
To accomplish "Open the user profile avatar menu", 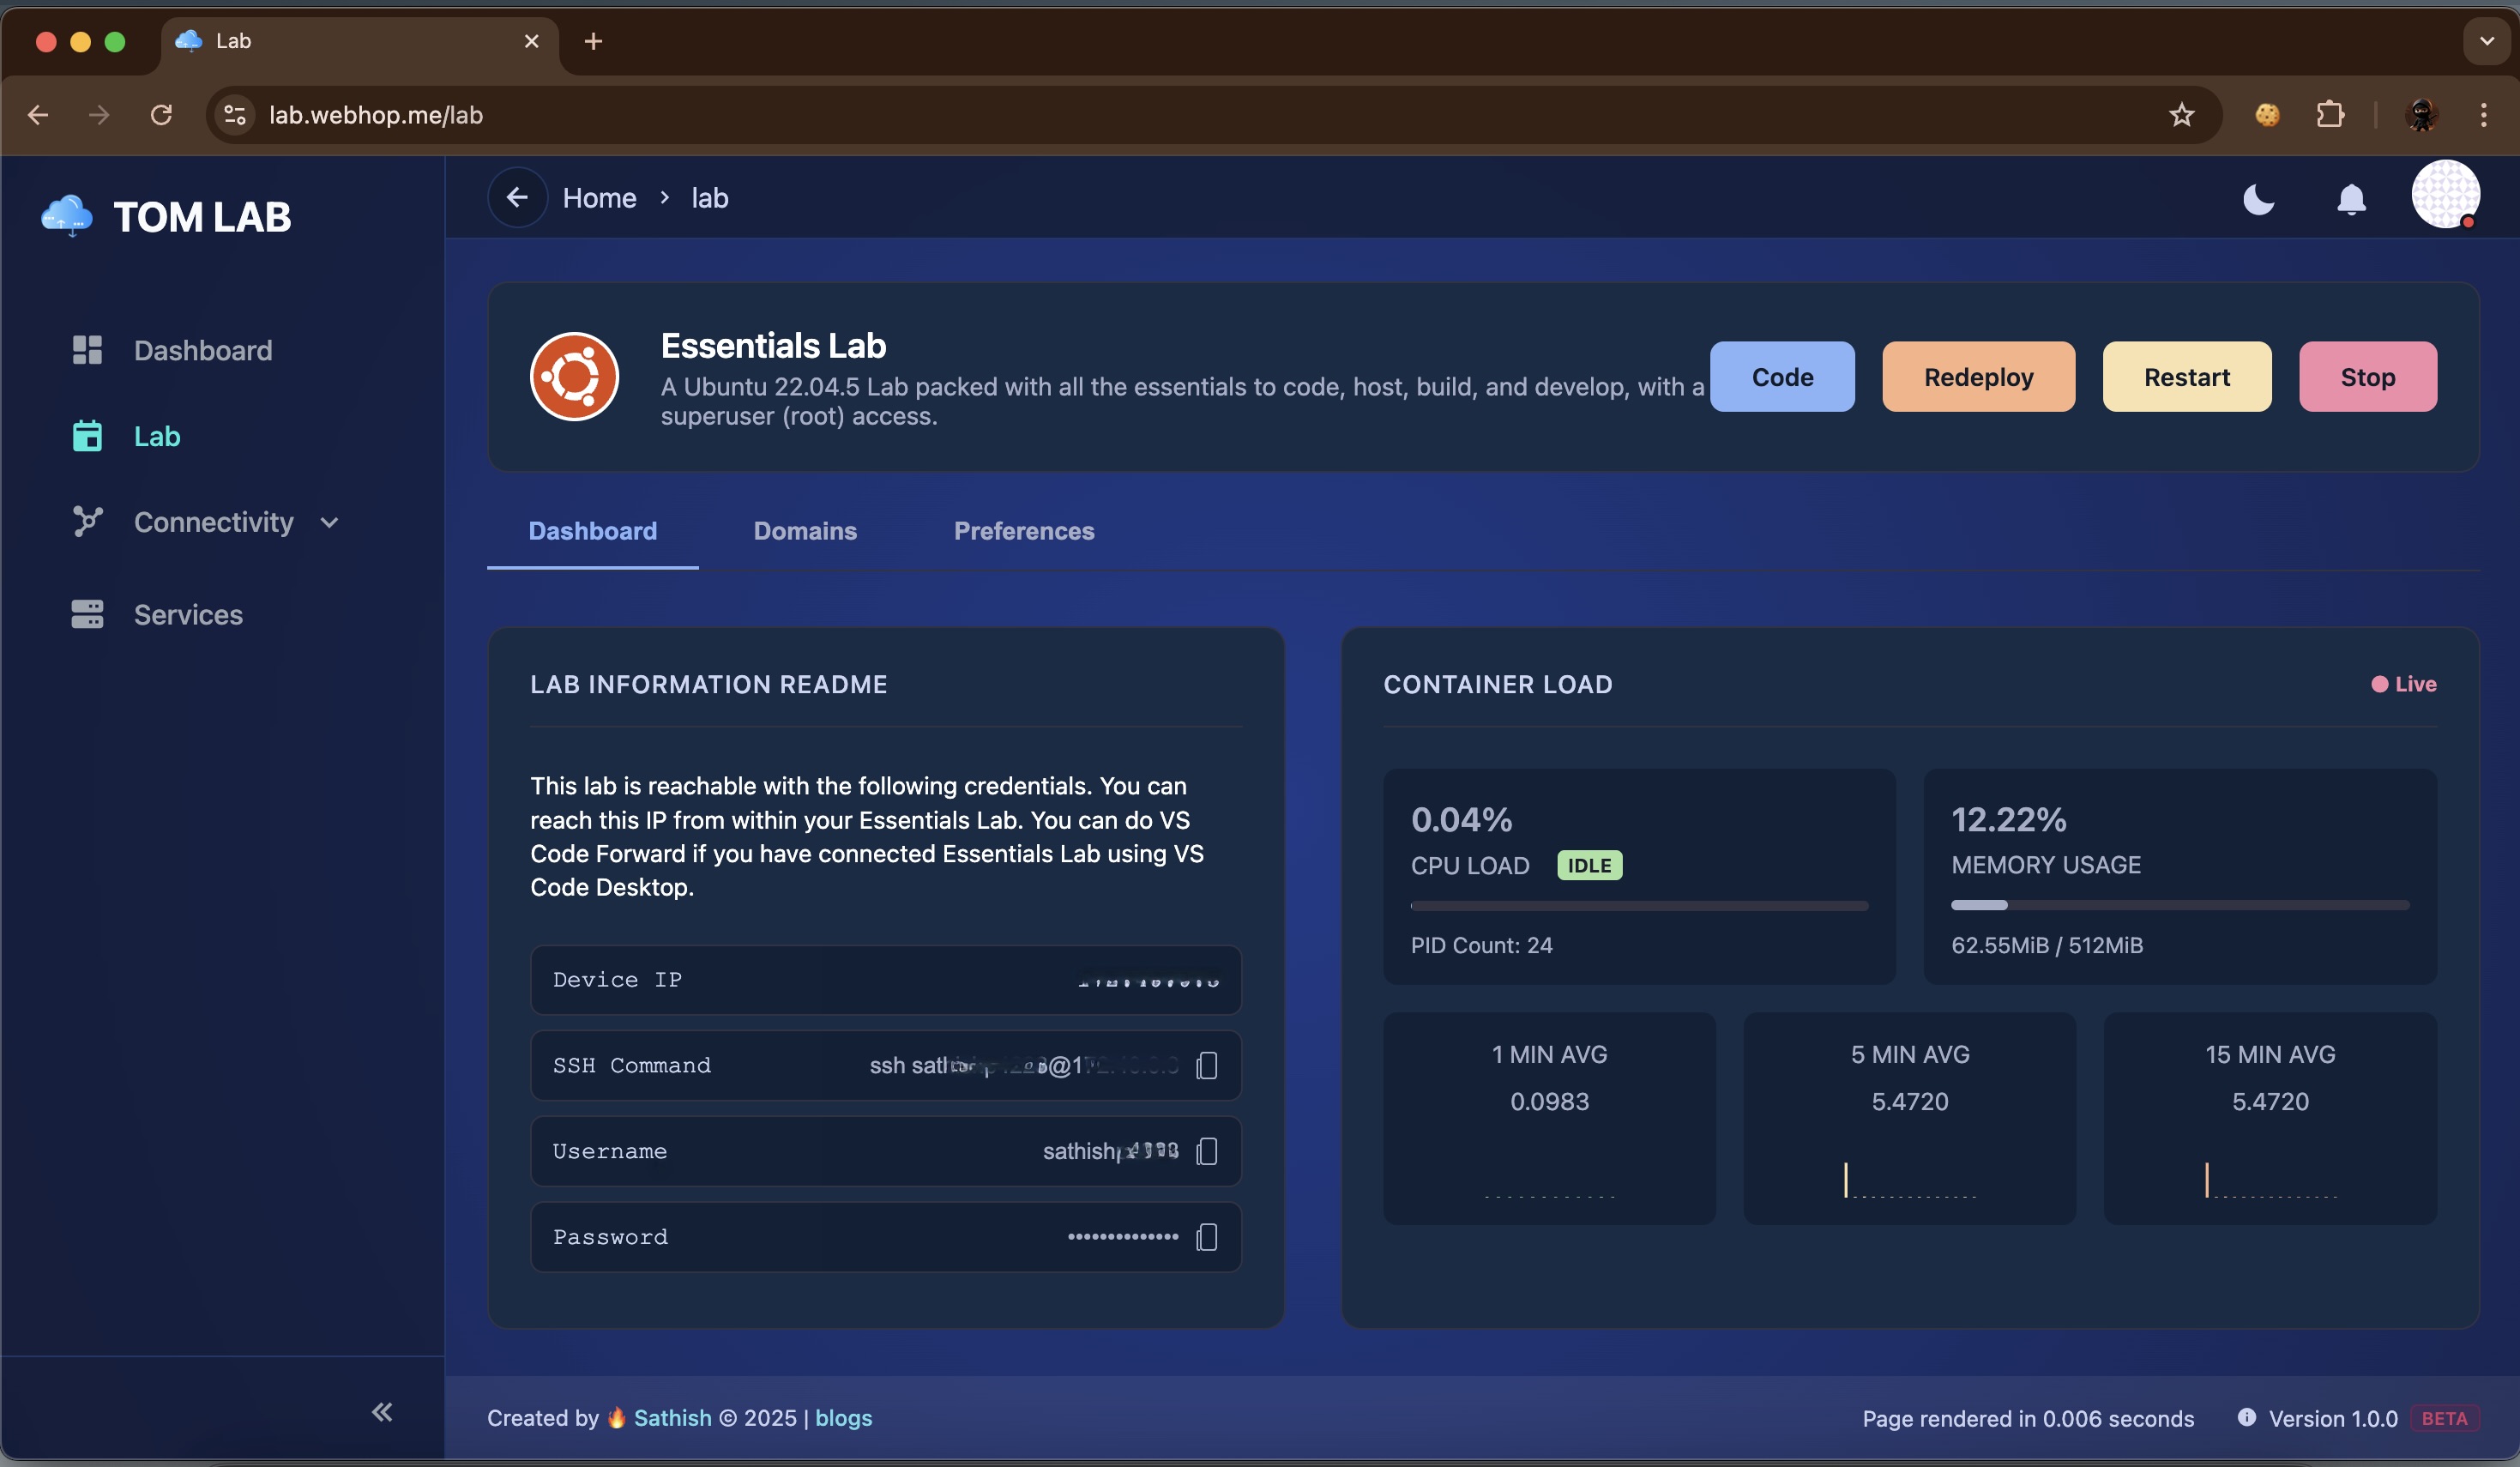I will (x=2446, y=194).
